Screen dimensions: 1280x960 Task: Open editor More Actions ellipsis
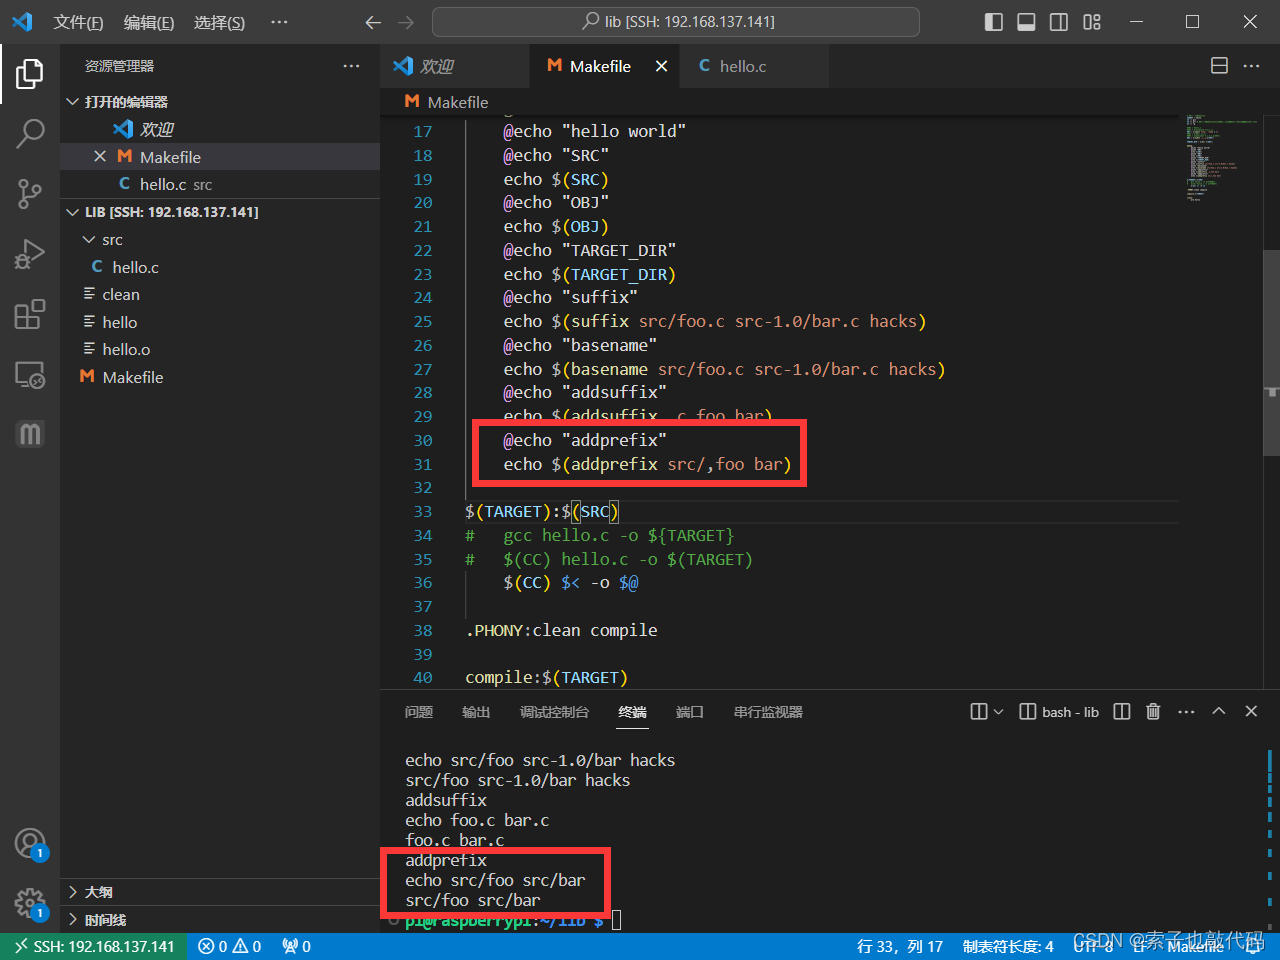(x=1251, y=66)
